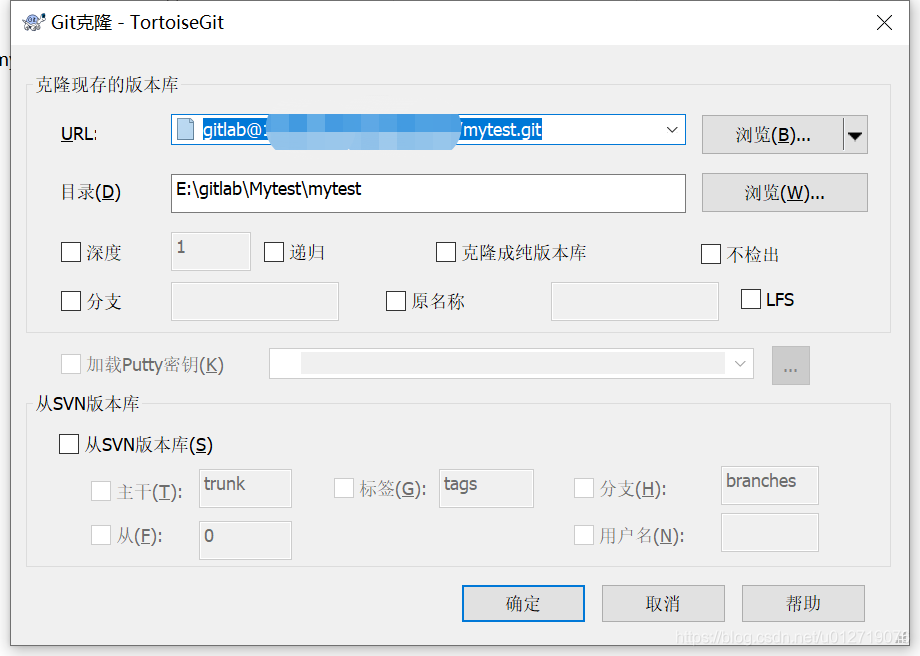Toggle the 主干(T) trunk checkbox
The height and width of the screenshot is (656, 920).
click(x=101, y=491)
